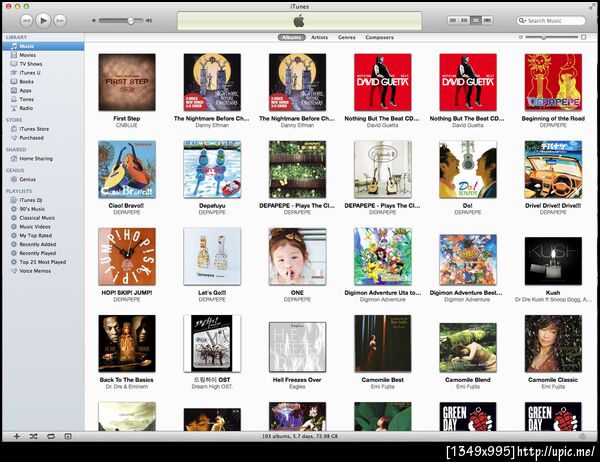This screenshot has height=462, width=600.
Task: Open Home Sharing in the sidebar
Action: [43, 158]
